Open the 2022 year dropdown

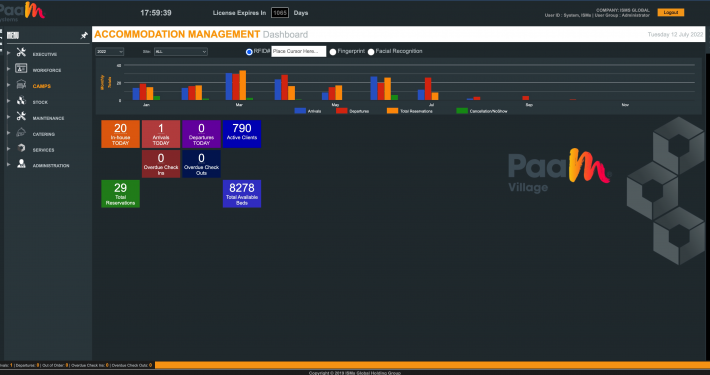[x=110, y=52]
